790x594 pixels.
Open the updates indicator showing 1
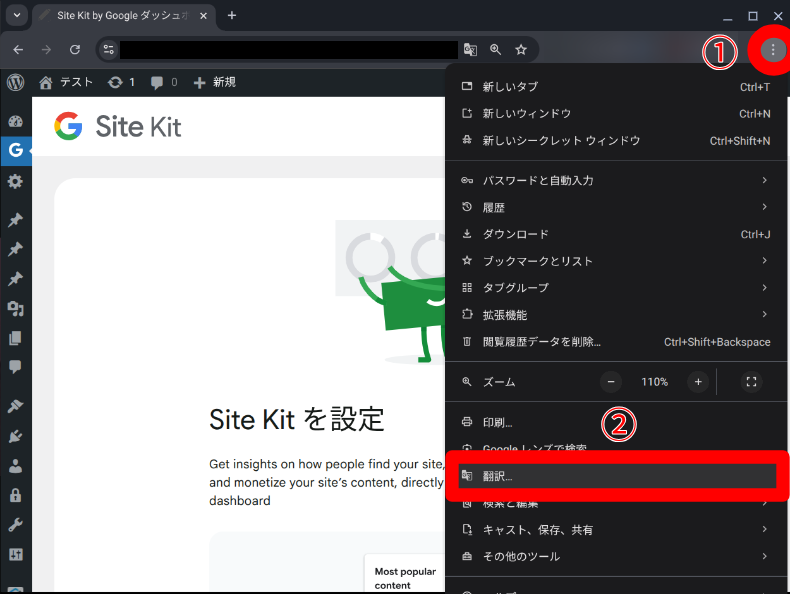[121, 82]
